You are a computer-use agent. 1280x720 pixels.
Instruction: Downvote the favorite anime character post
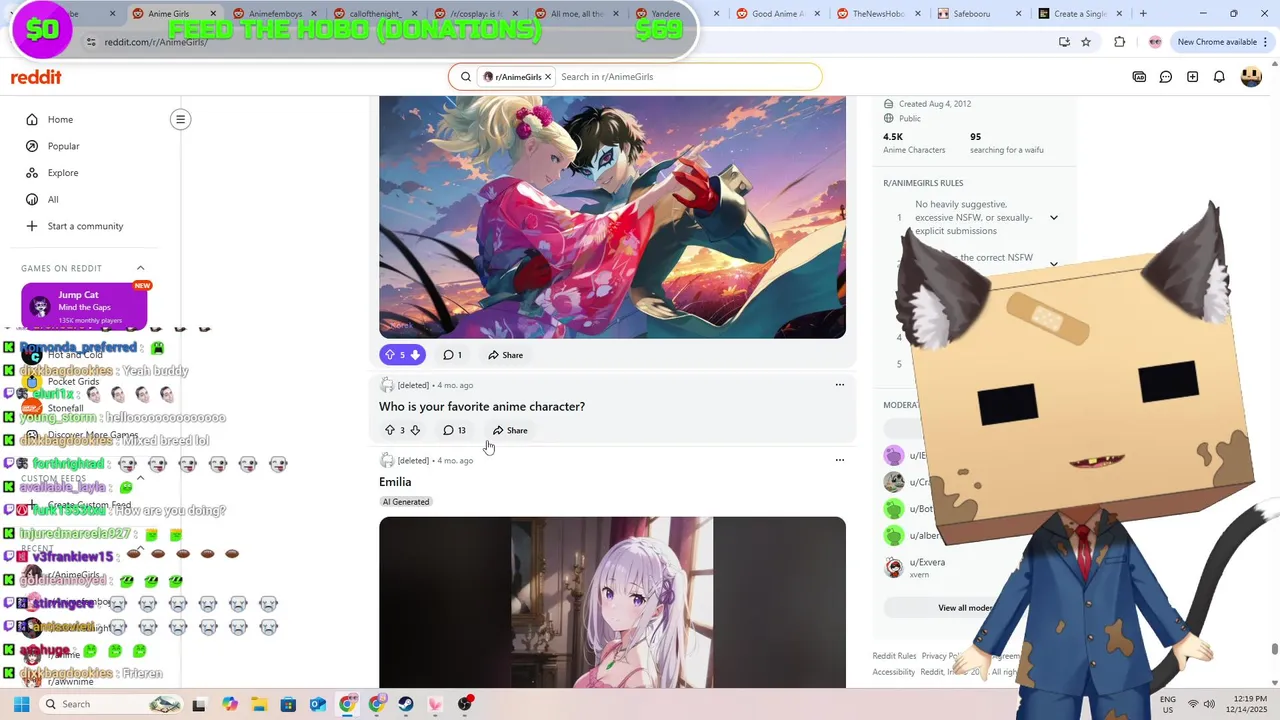pos(415,430)
